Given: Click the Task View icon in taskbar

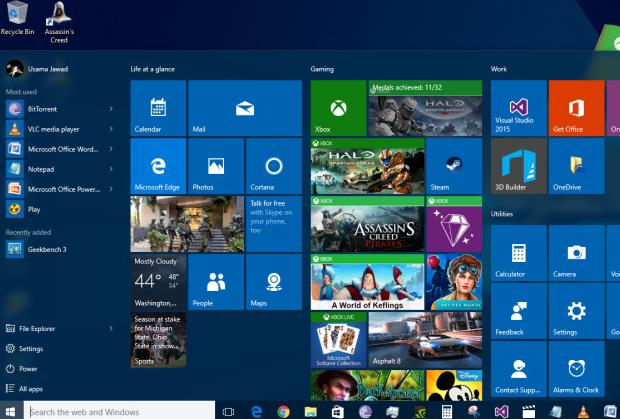Looking at the screenshot, I should (x=229, y=411).
